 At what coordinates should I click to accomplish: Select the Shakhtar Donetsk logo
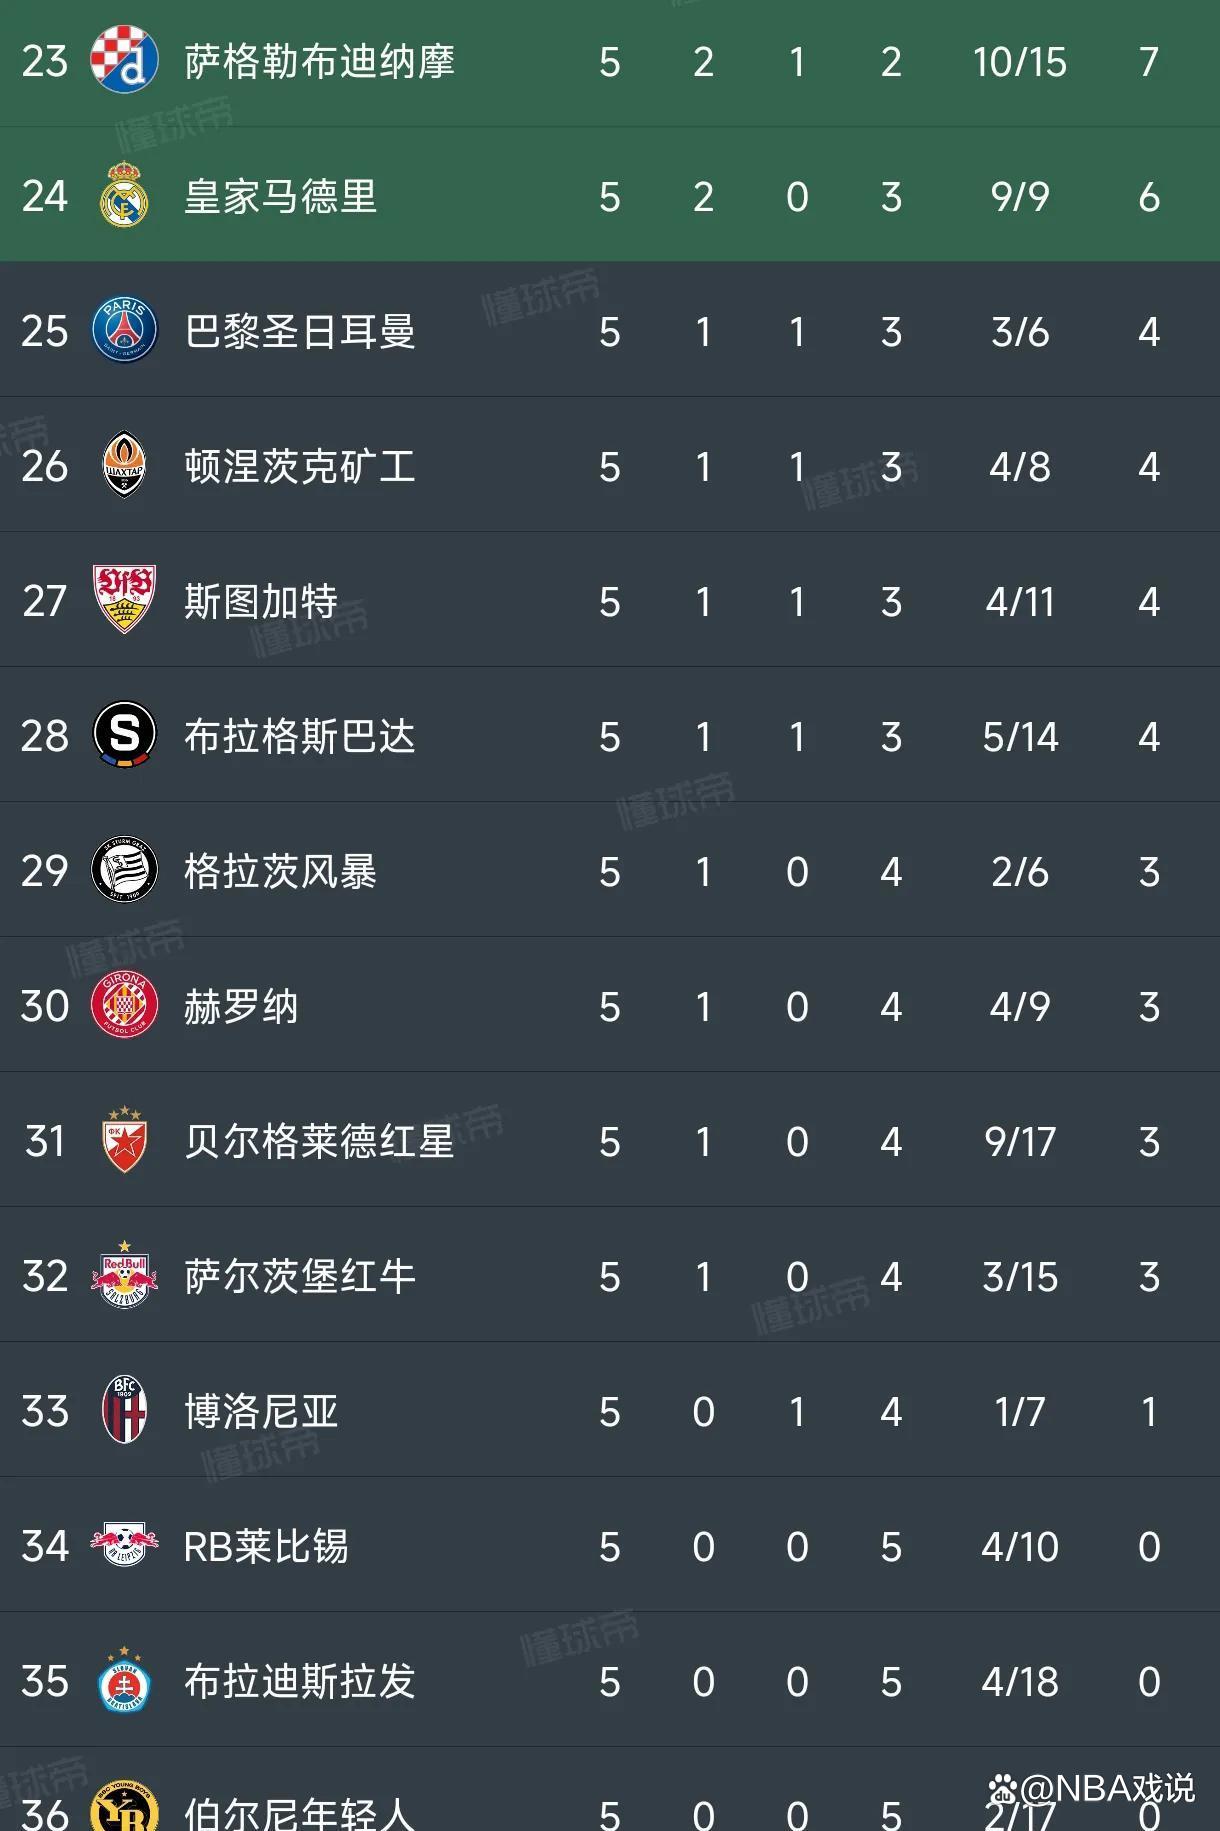pos(124,467)
